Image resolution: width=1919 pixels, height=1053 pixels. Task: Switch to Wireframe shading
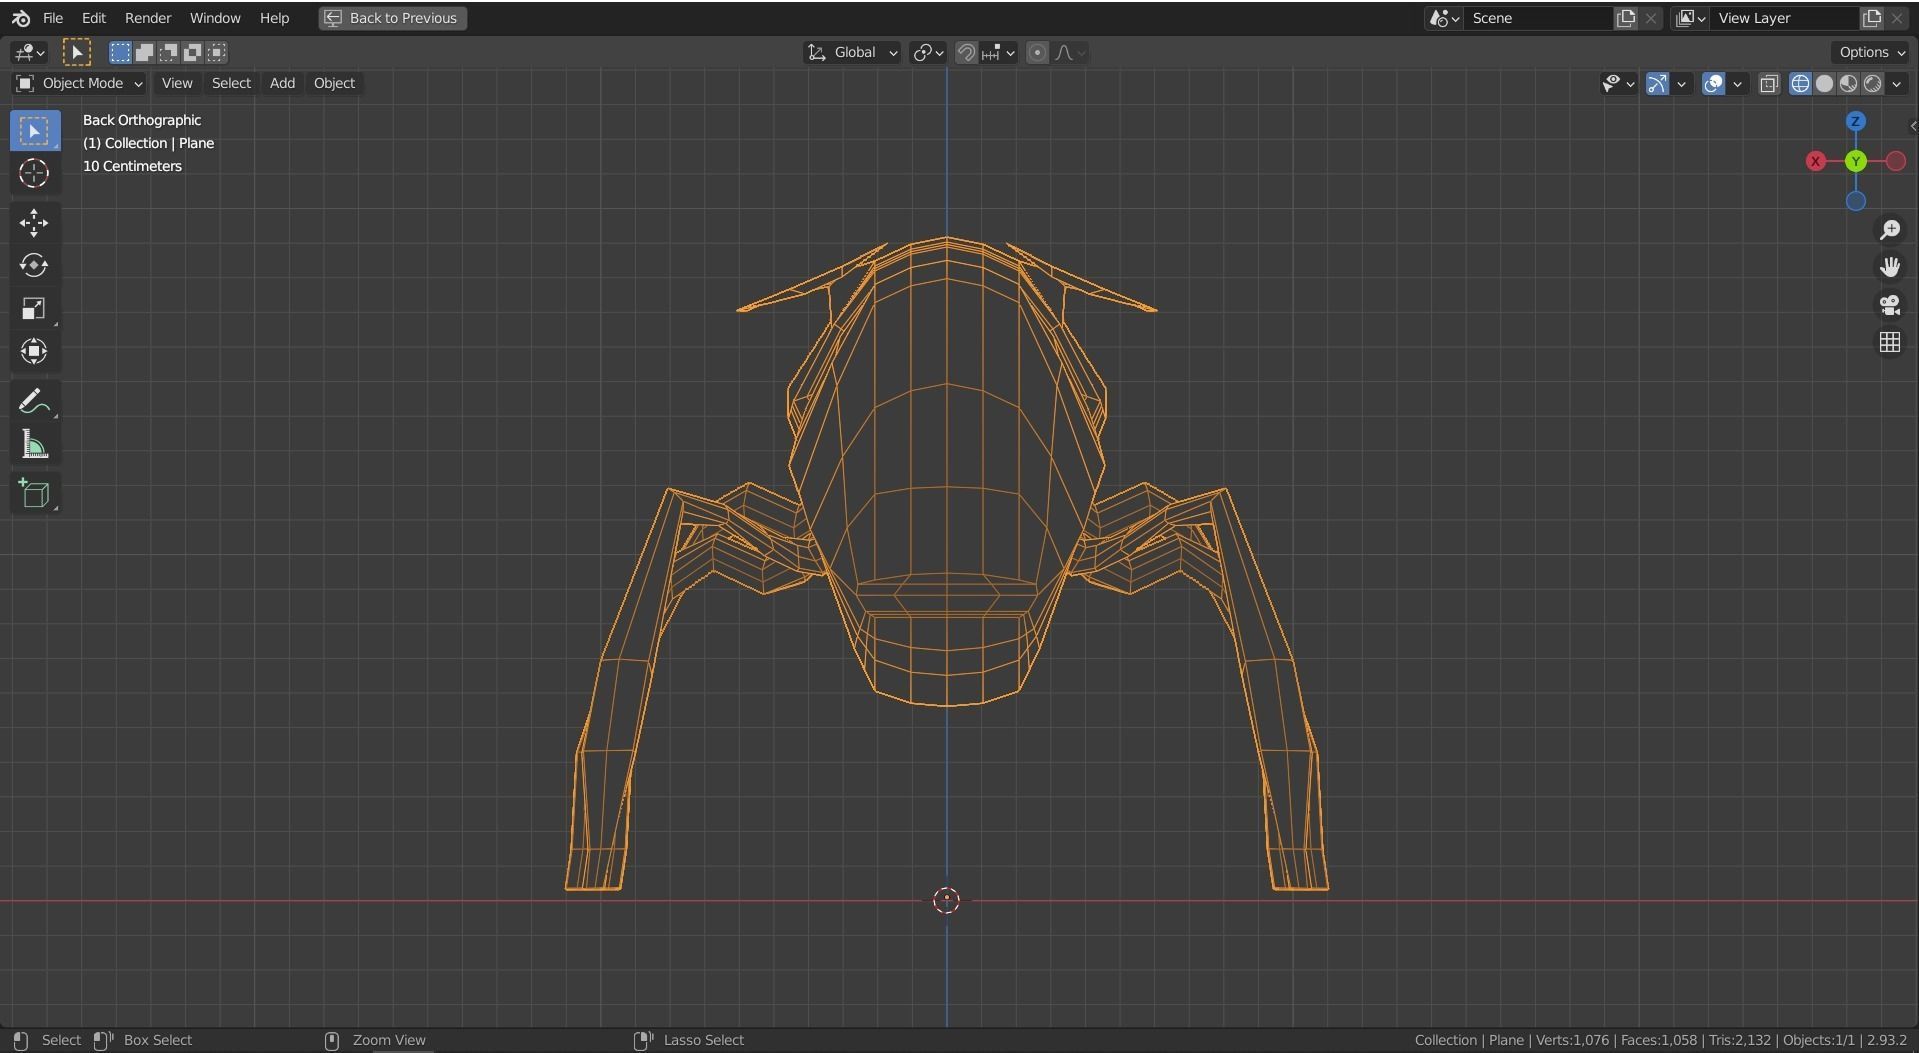pyautogui.click(x=1800, y=84)
